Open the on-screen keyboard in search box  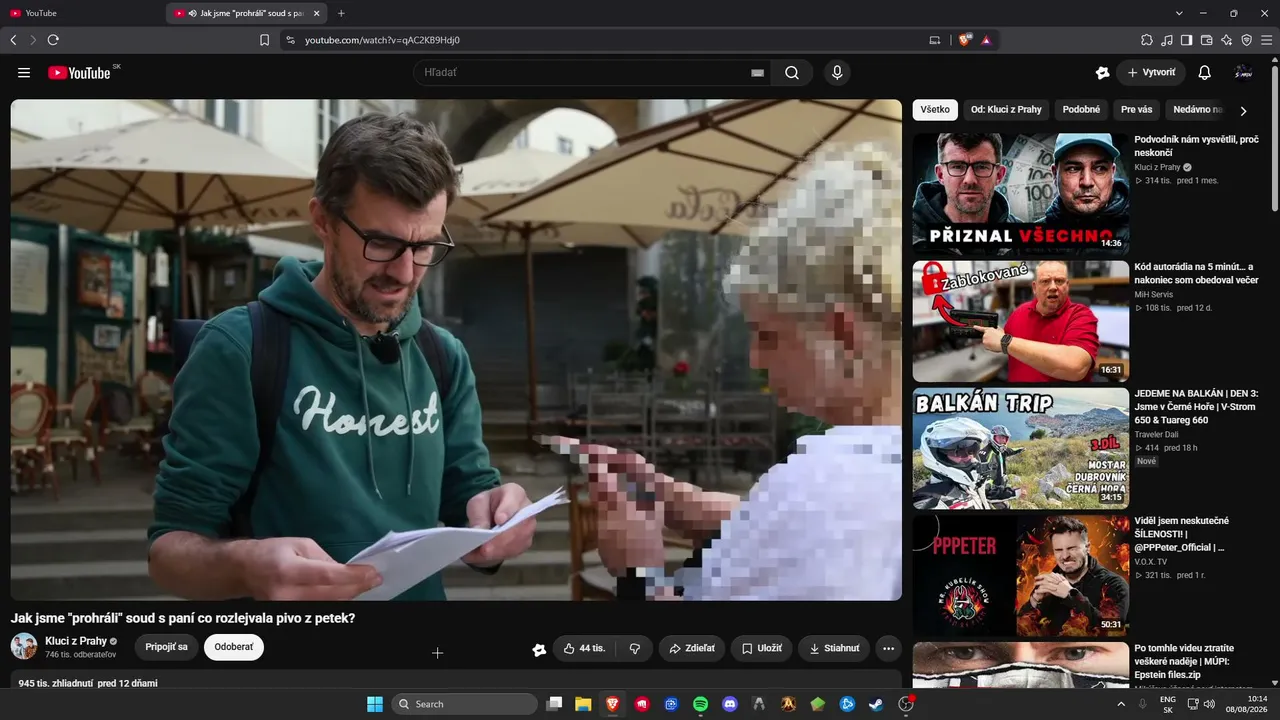[x=757, y=73]
